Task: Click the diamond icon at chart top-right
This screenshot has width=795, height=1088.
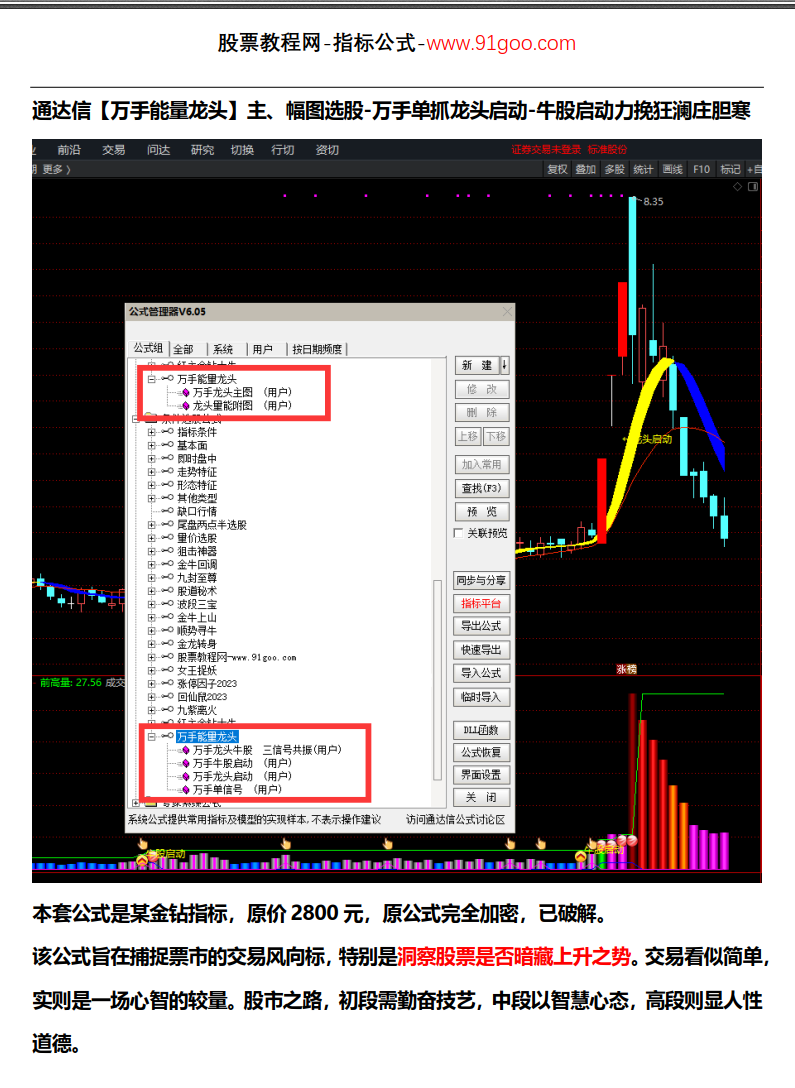Action: pos(737,187)
